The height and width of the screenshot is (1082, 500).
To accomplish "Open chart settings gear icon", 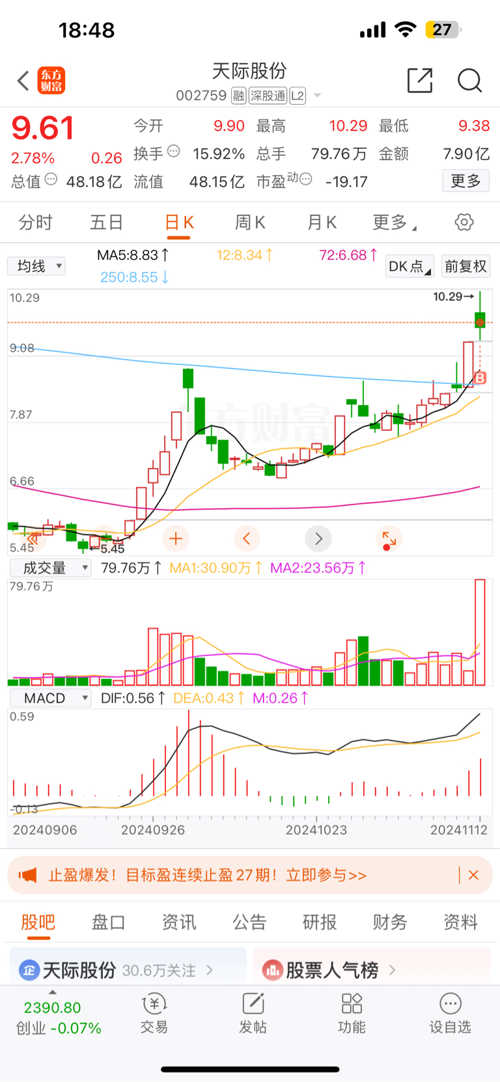I will pos(464,222).
